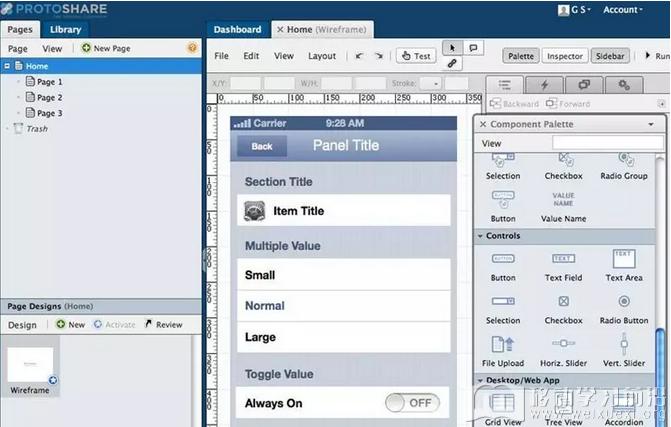Click the palette View search field
Screen dimensions: 671x427
(607, 143)
